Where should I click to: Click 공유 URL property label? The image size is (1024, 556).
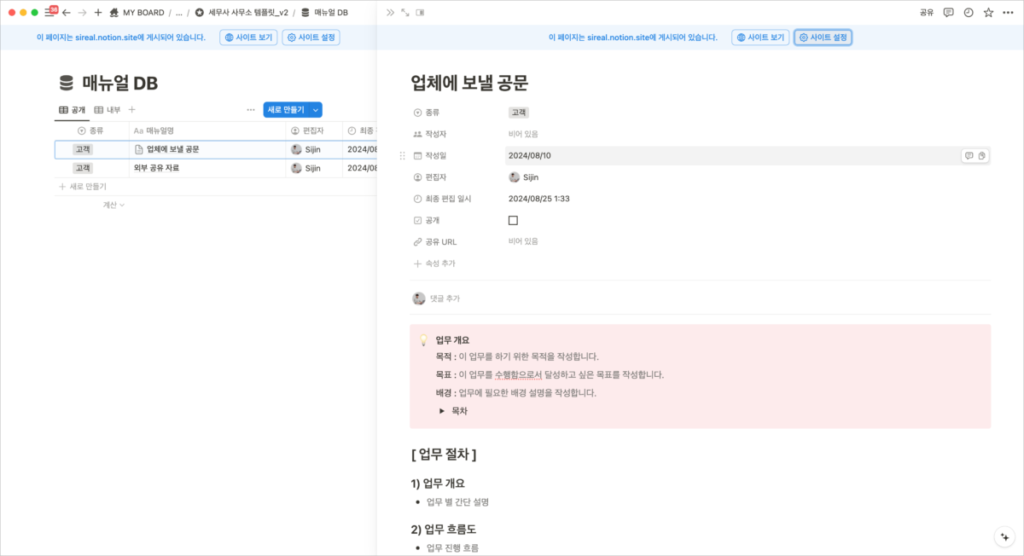coord(435,242)
